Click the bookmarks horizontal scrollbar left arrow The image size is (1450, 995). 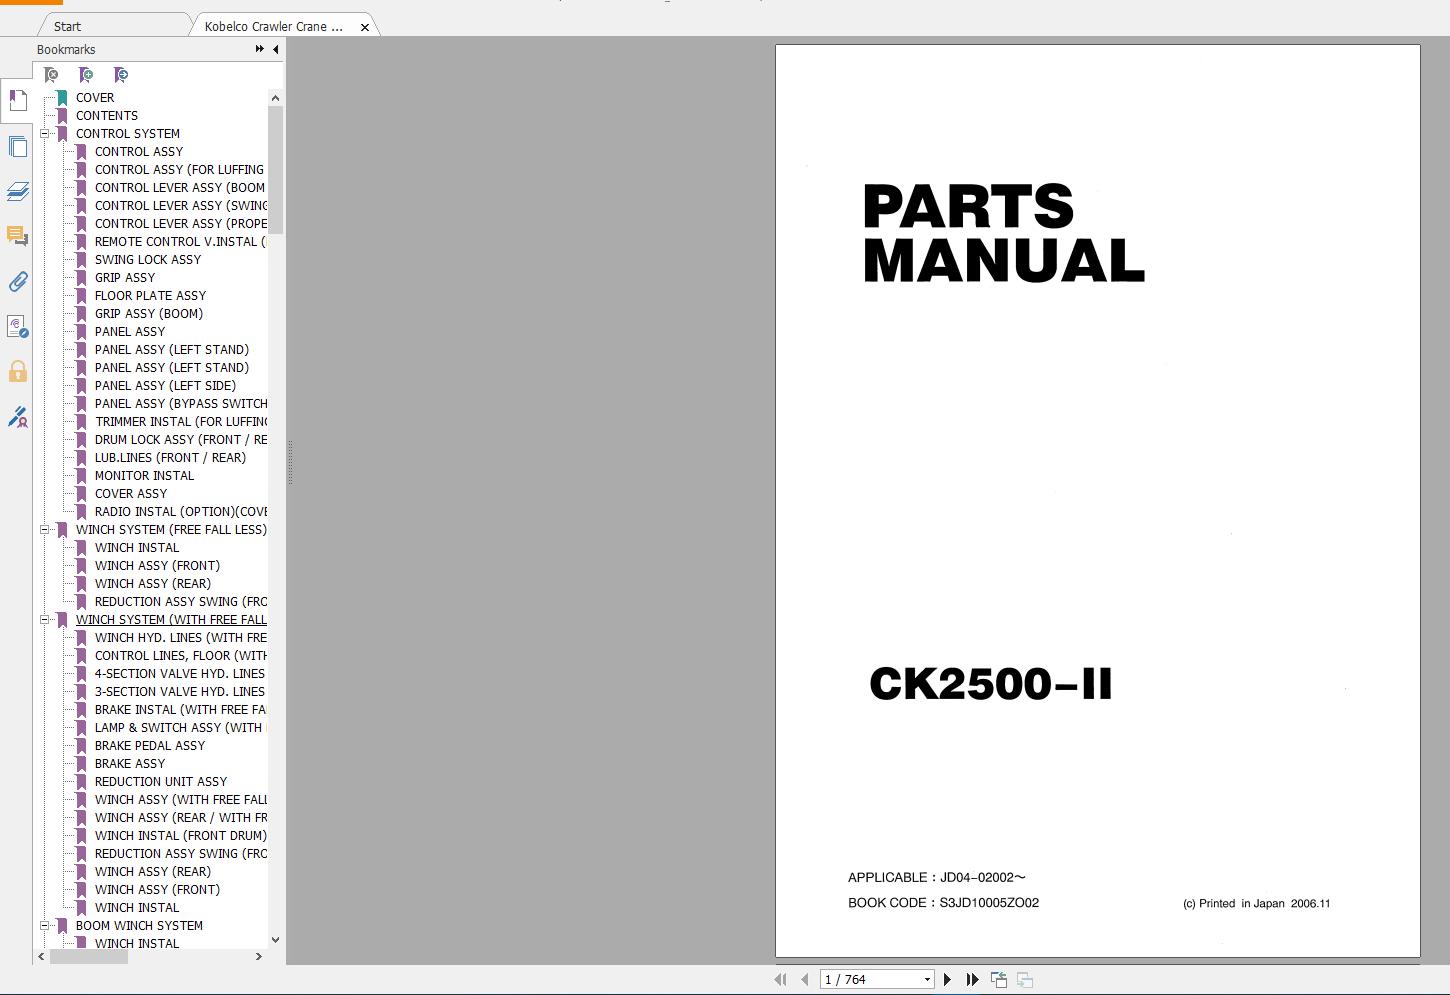tap(41, 957)
